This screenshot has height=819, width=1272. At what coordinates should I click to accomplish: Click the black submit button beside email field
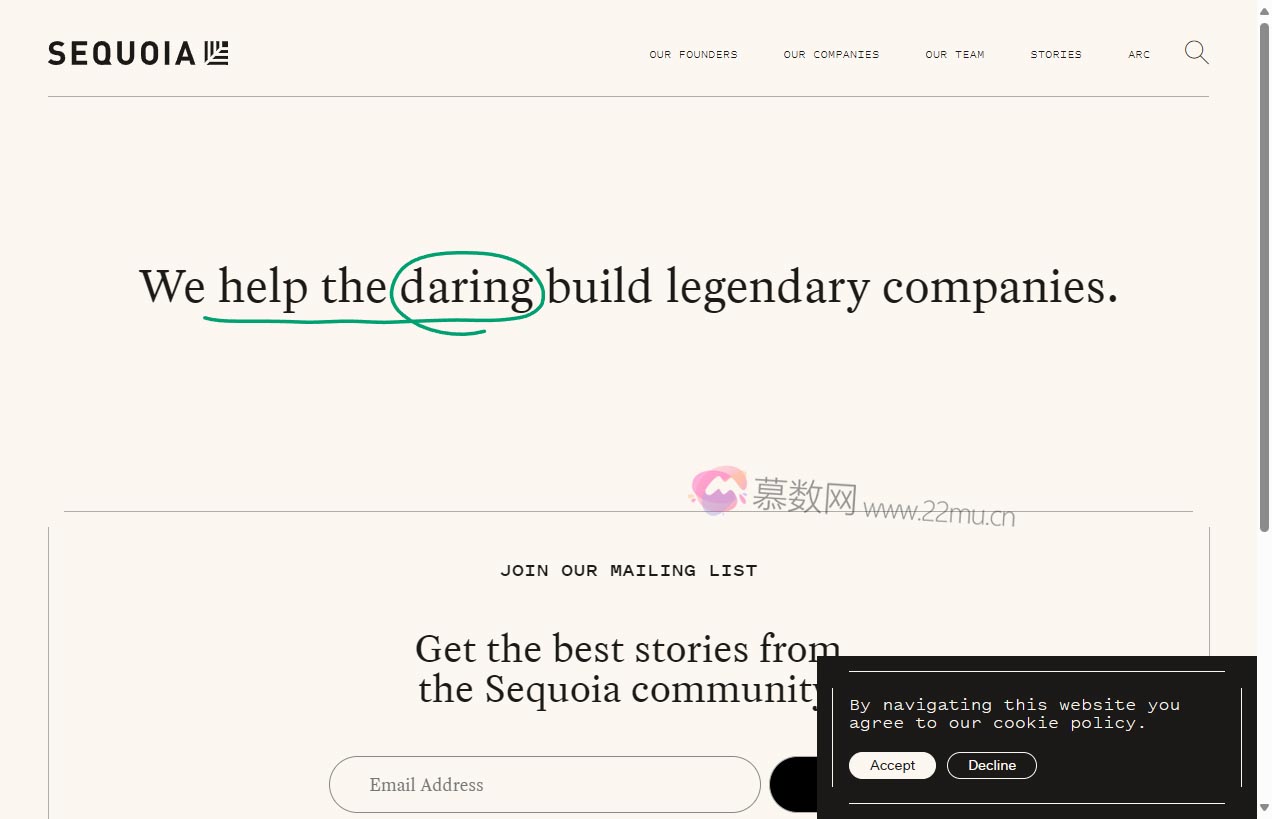tap(793, 784)
